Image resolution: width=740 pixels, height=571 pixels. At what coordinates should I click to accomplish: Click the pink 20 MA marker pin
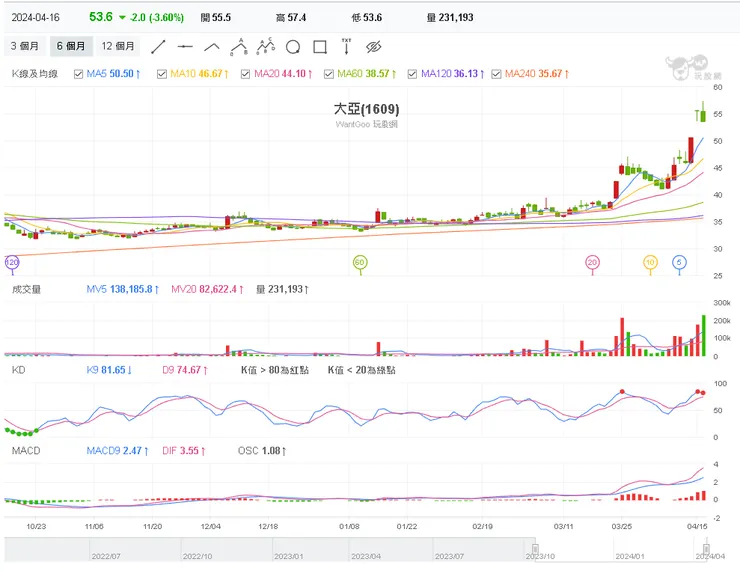click(592, 263)
